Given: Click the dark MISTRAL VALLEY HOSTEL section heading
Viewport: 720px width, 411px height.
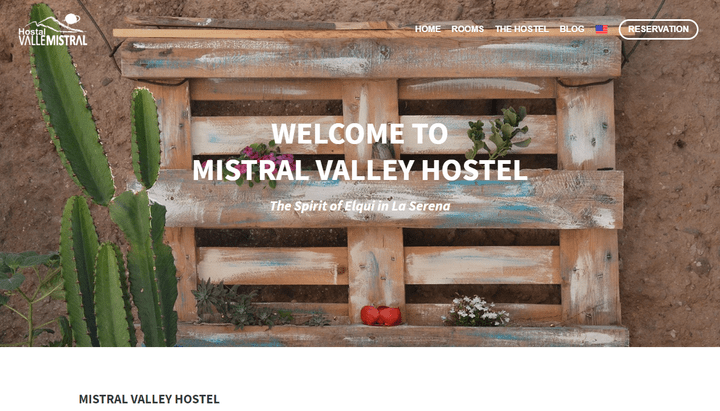Looking at the screenshot, I should 149,399.
